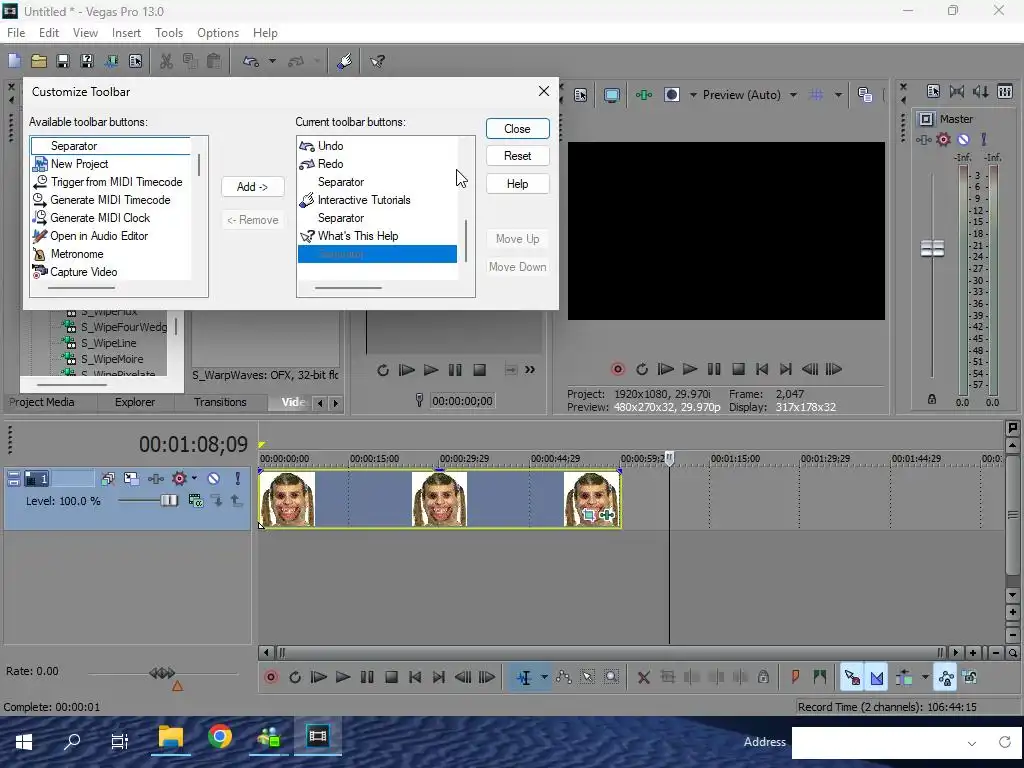
Task: Toggle Master bus mute icon in mixer
Action: (963, 139)
